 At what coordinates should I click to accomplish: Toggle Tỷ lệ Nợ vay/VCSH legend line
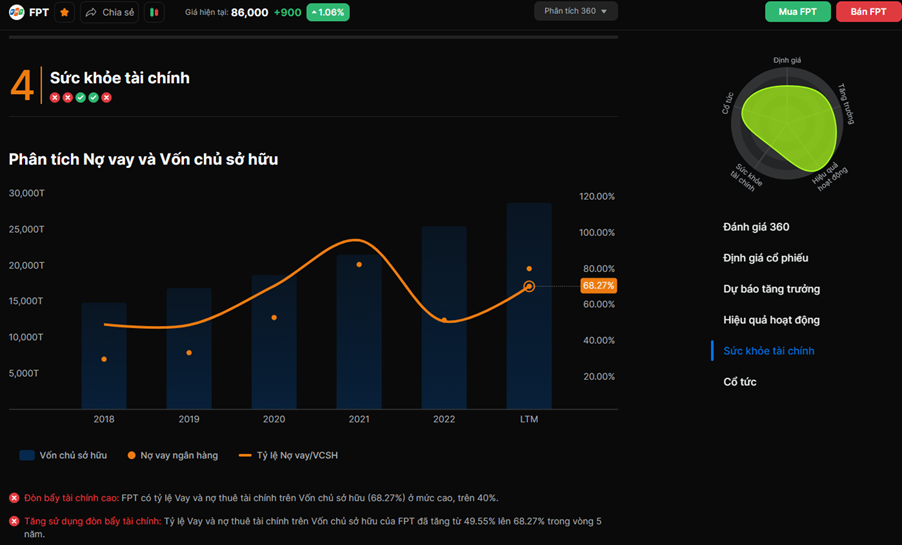245,455
